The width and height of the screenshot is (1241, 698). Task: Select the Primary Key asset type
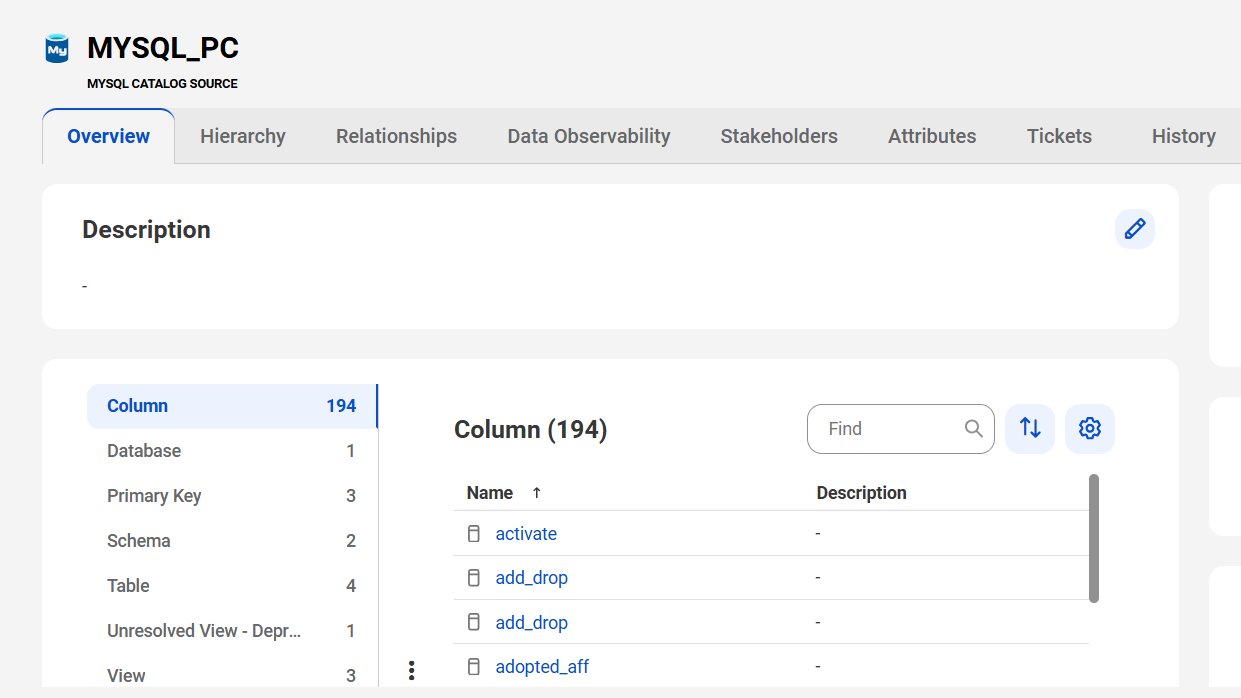(232, 496)
